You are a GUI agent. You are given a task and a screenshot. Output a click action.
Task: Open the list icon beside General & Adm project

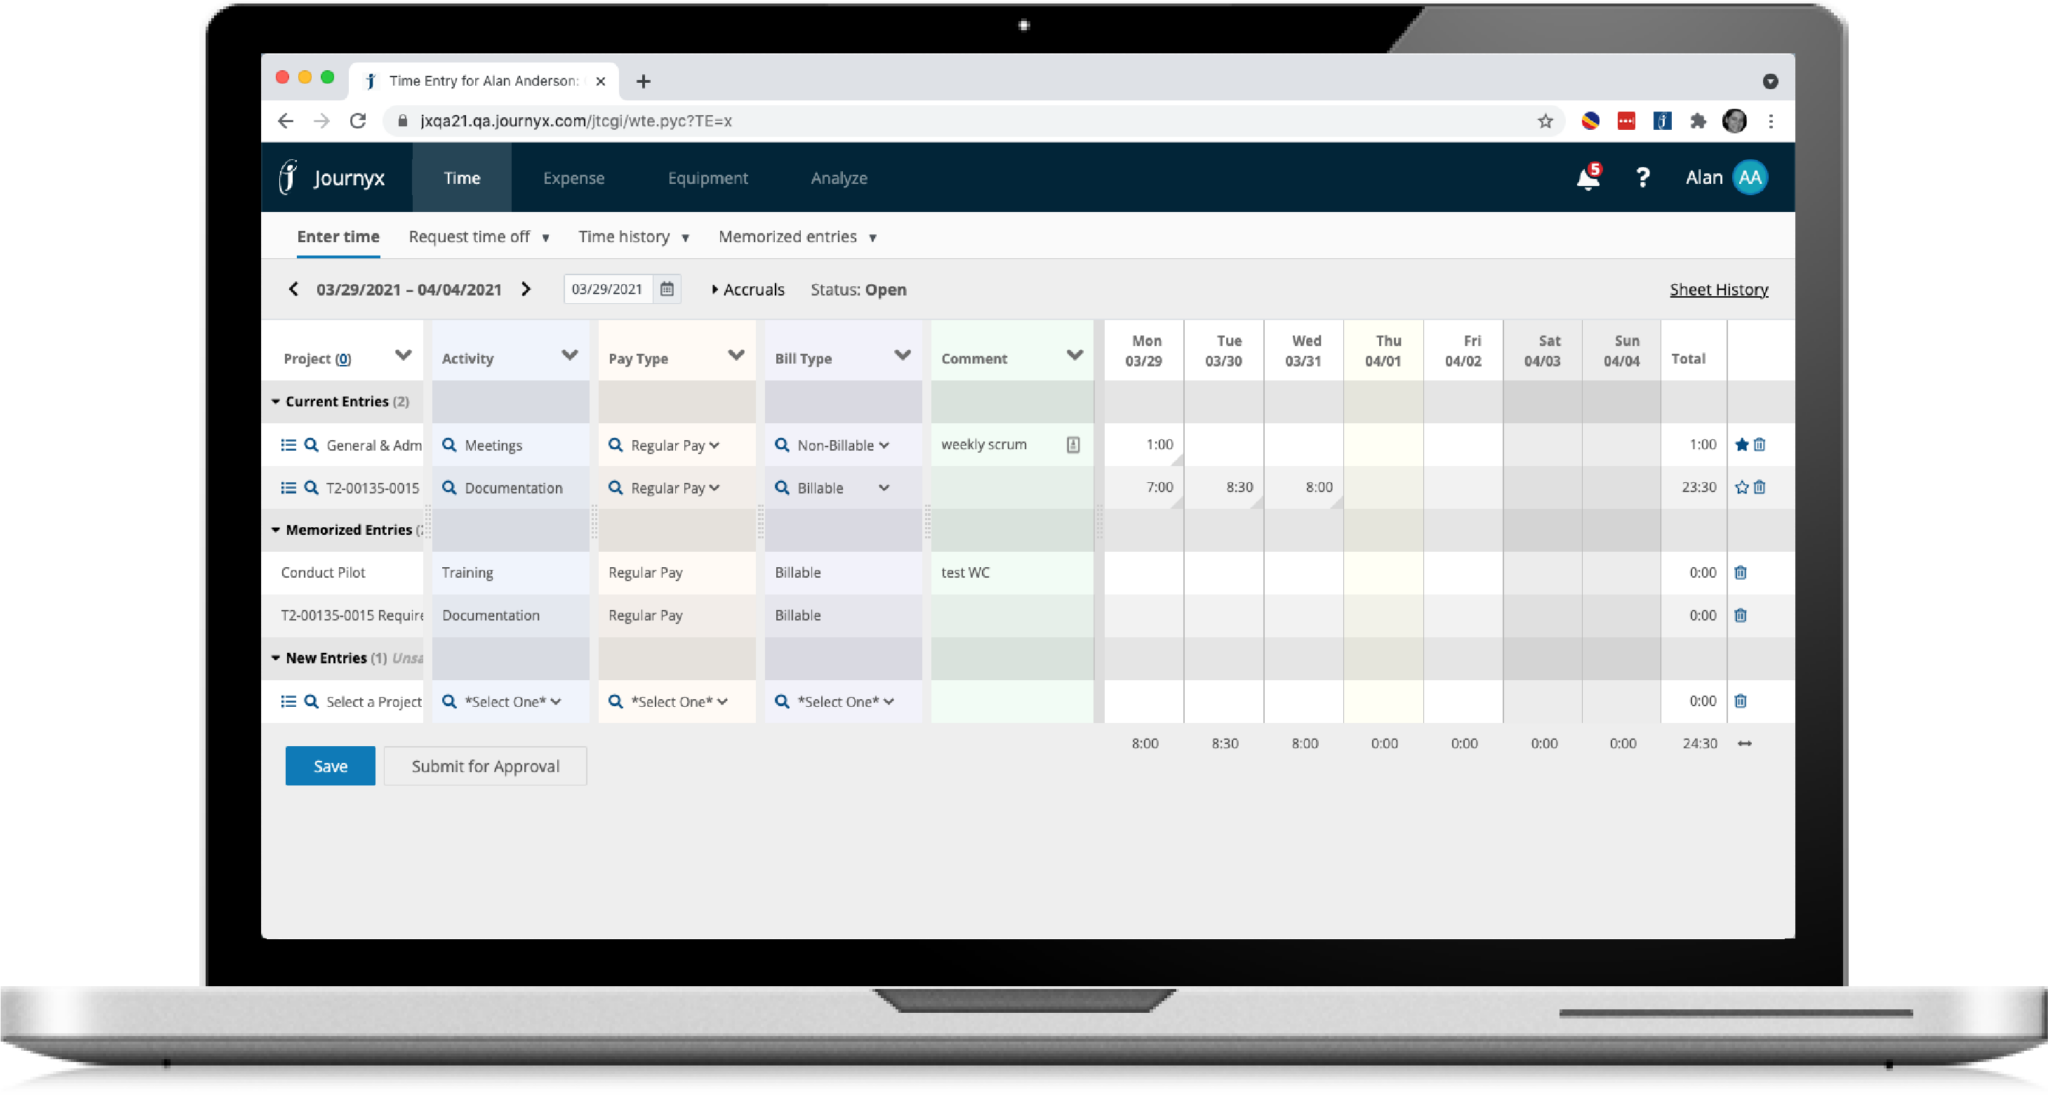[288, 445]
